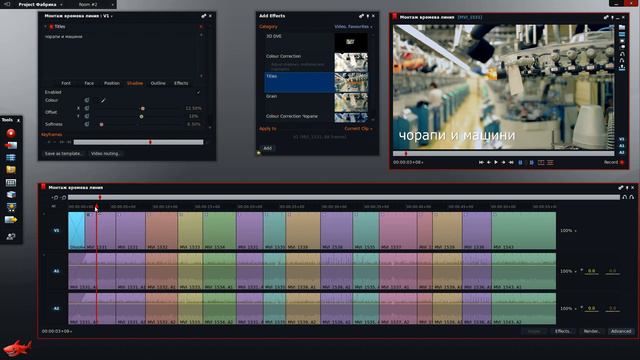This screenshot has height=360, width=640.
Task: Open the Video, Favourites category dropdown
Action: (x=353, y=27)
